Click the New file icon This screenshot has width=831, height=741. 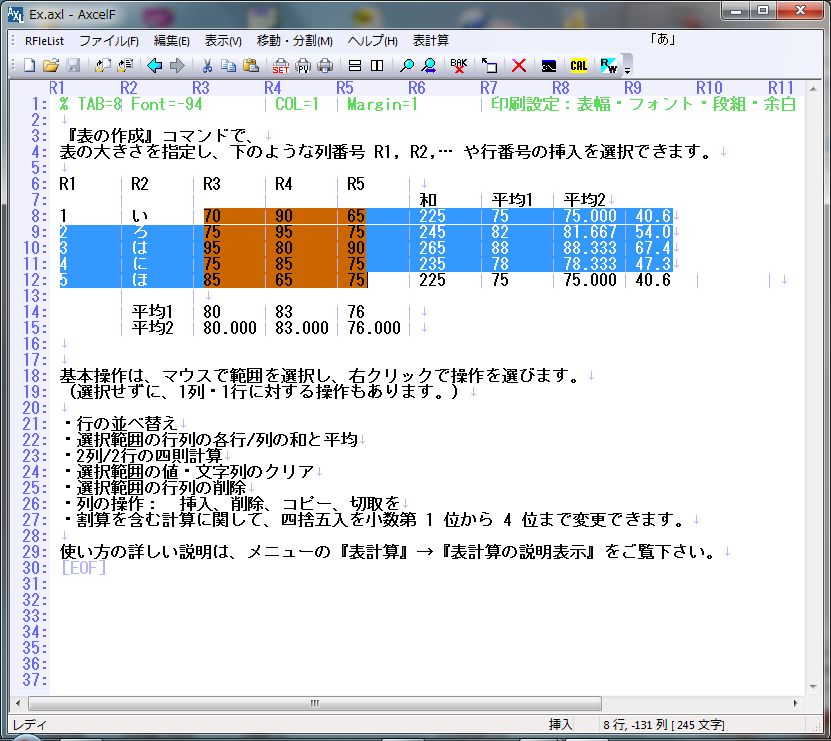coord(30,66)
